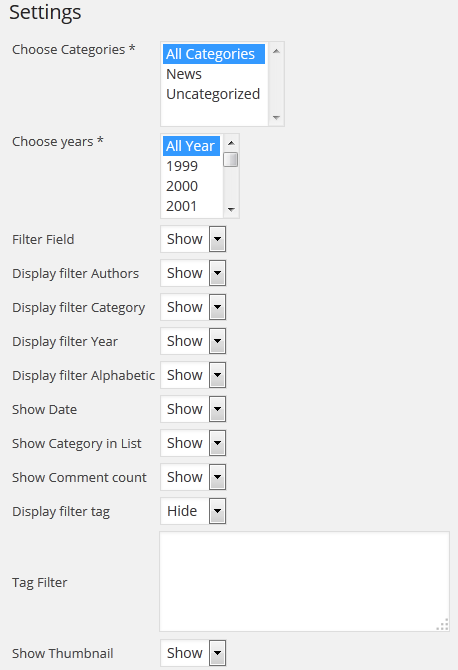Image resolution: width=458 pixels, height=670 pixels.
Task: Click inside the Tag Filter text area
Action: (305, 582)
